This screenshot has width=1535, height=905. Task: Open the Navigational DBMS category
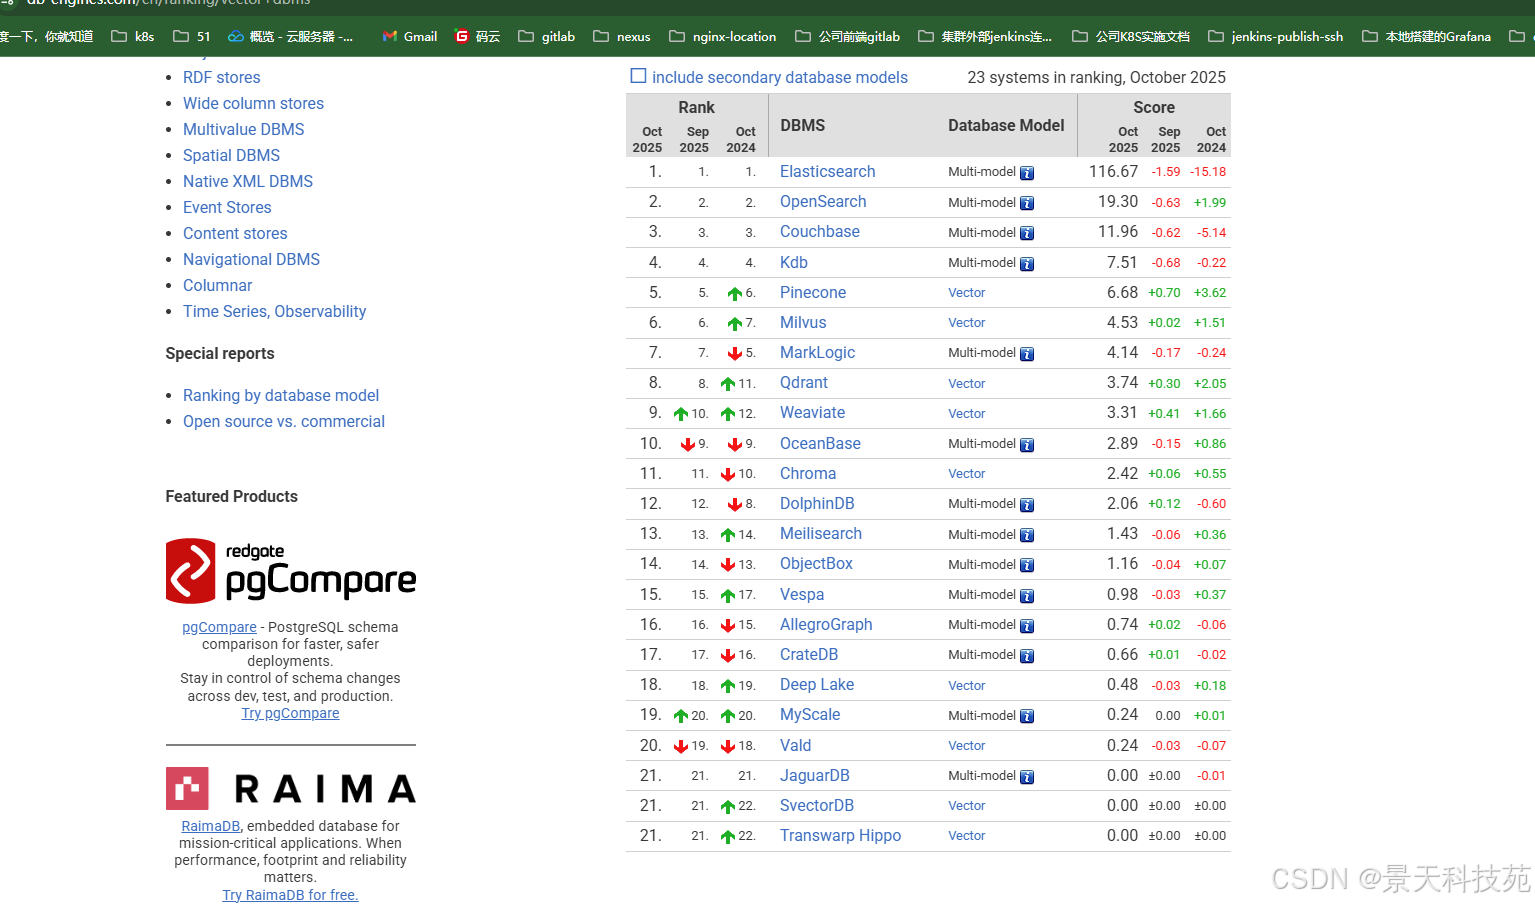[252, 259]
